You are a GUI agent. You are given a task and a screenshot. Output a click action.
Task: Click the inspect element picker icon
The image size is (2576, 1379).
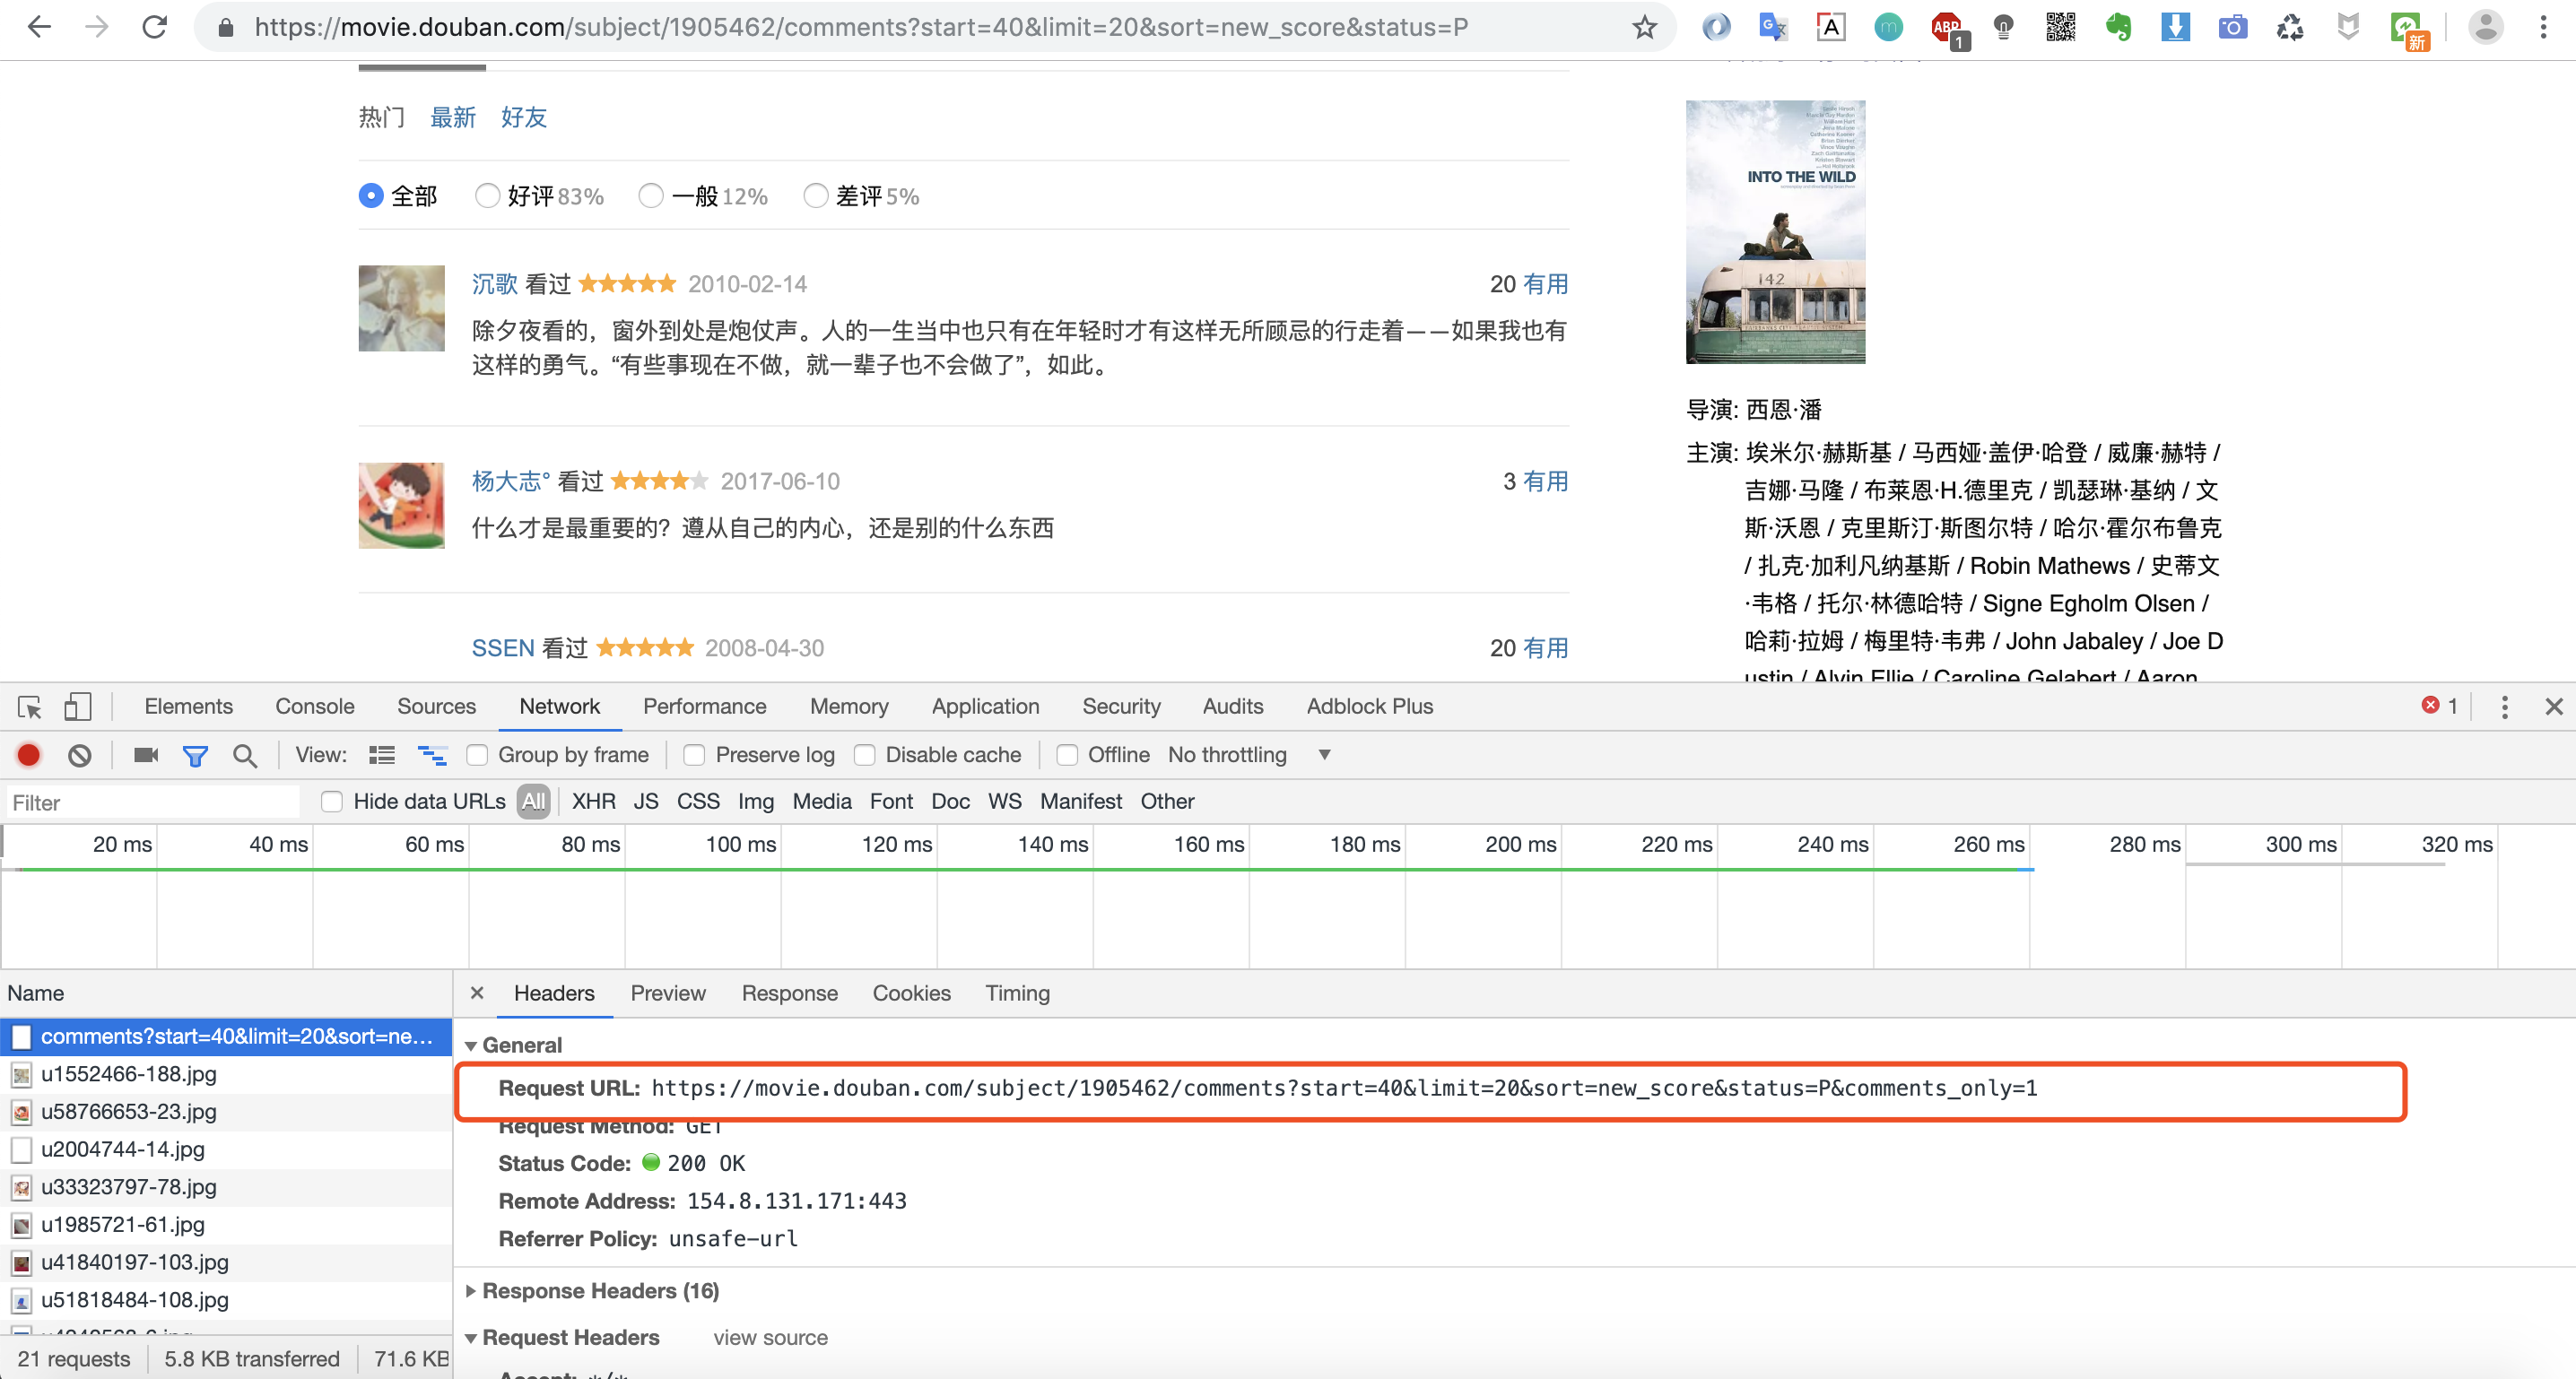point(29,705)
